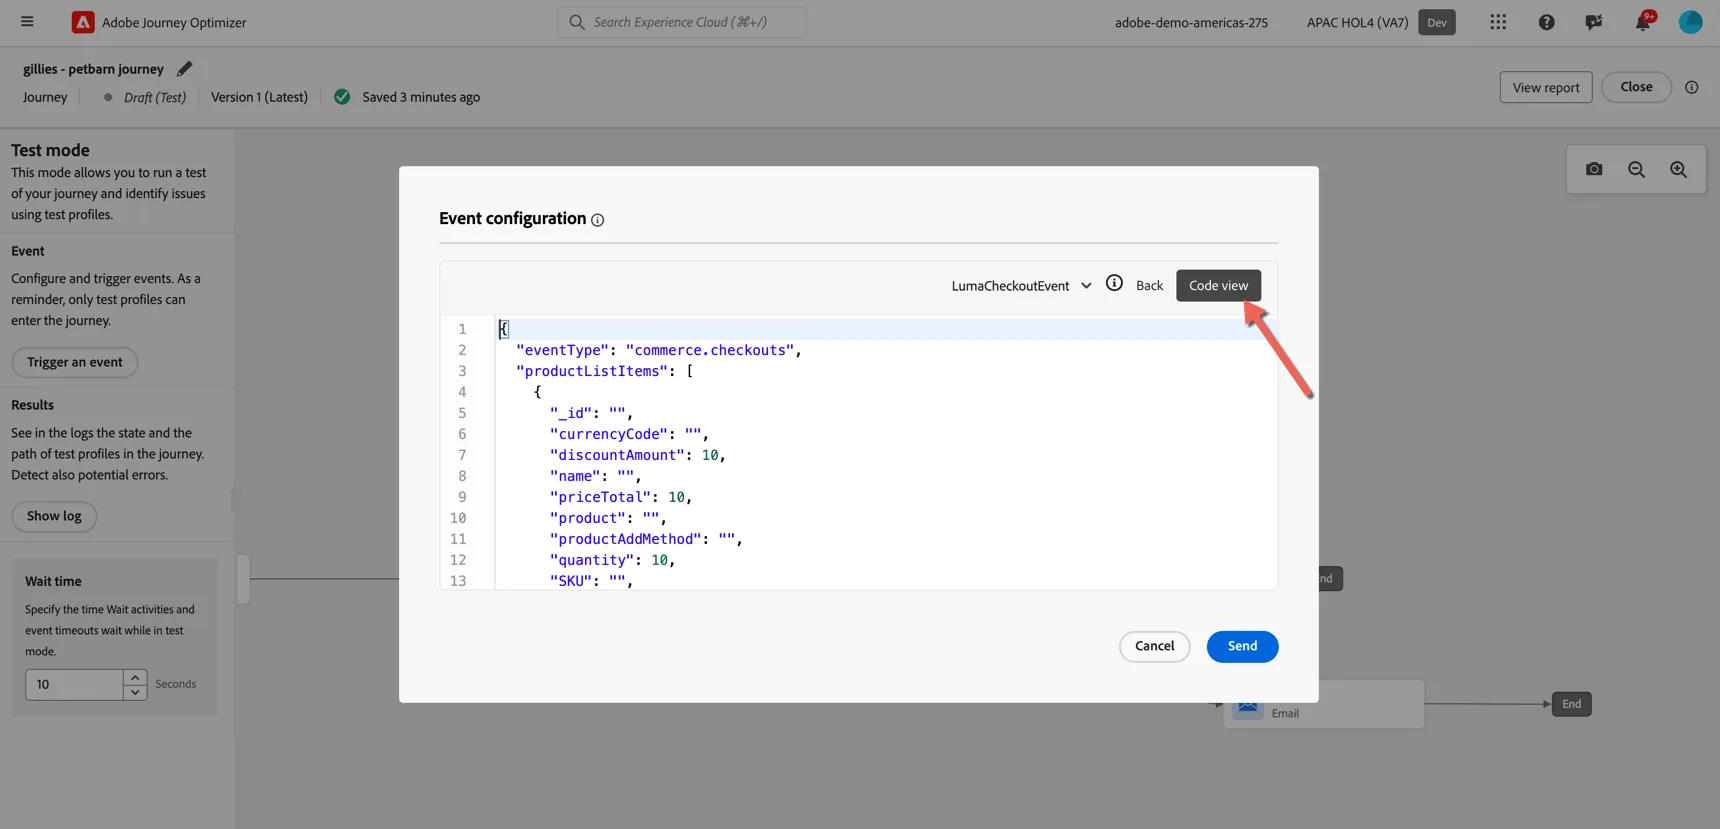Click the Trigger an event button
This screenshot has width=1720, height=829.
click(x=75, y=362)
